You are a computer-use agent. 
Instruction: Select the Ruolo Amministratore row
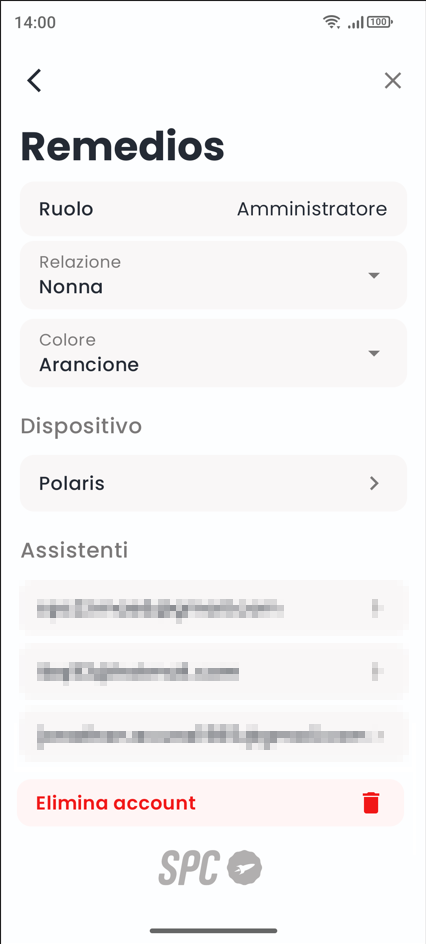click(213, 209)
